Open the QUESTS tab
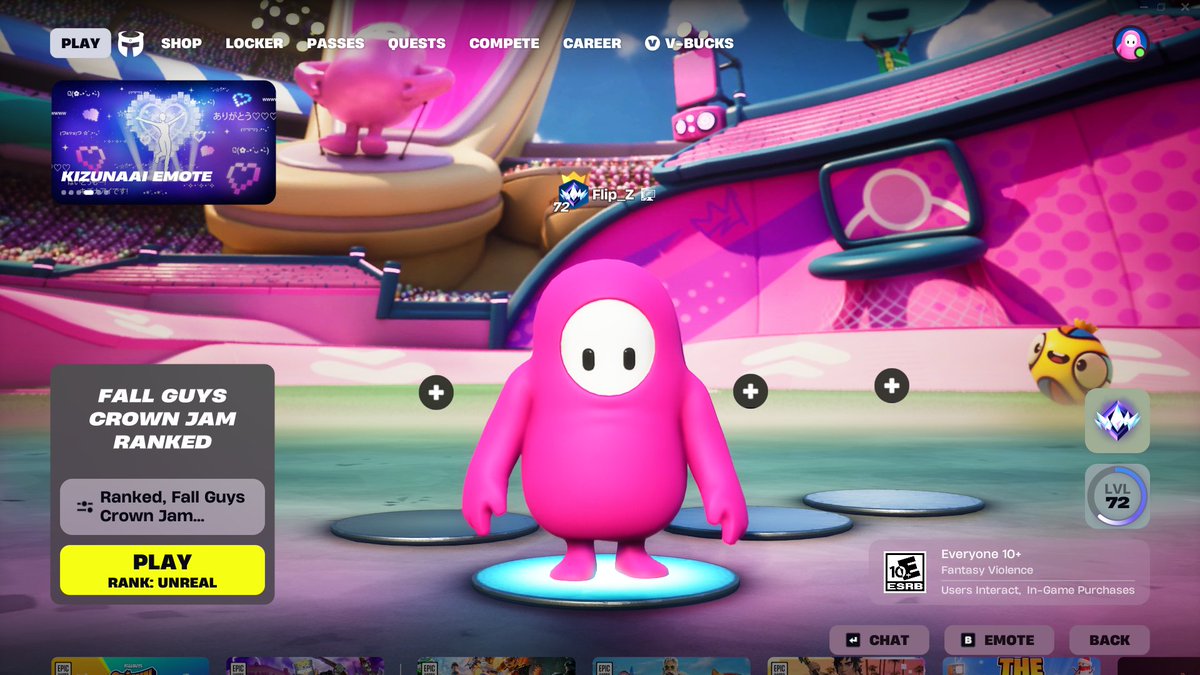Screen dimensions: 1200x675 [417, 43]
